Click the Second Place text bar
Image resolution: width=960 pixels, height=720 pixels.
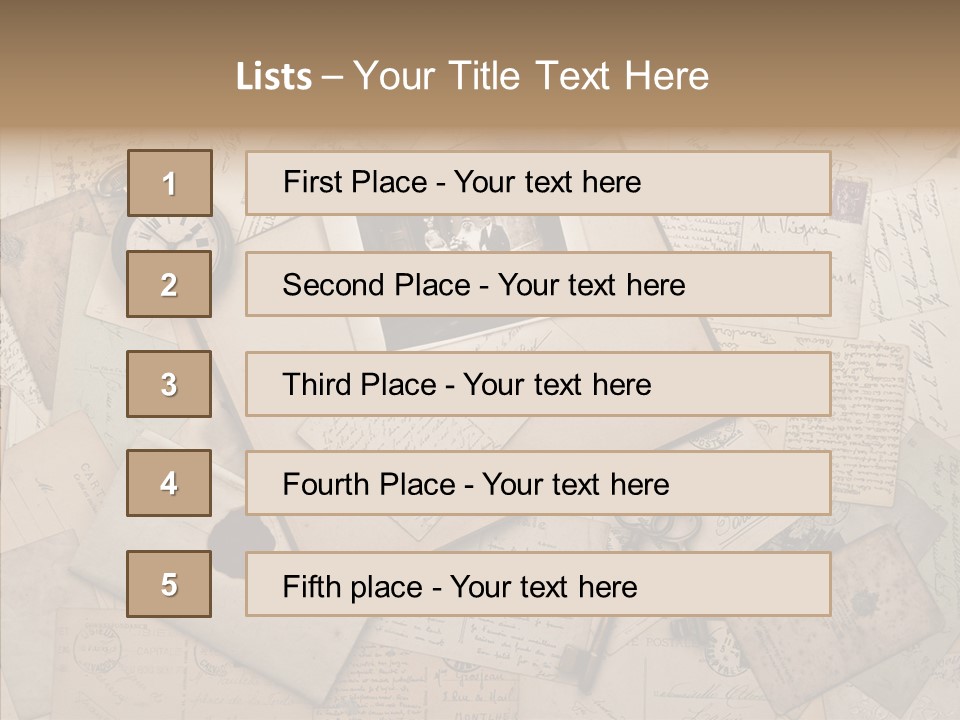pos(538,284)
